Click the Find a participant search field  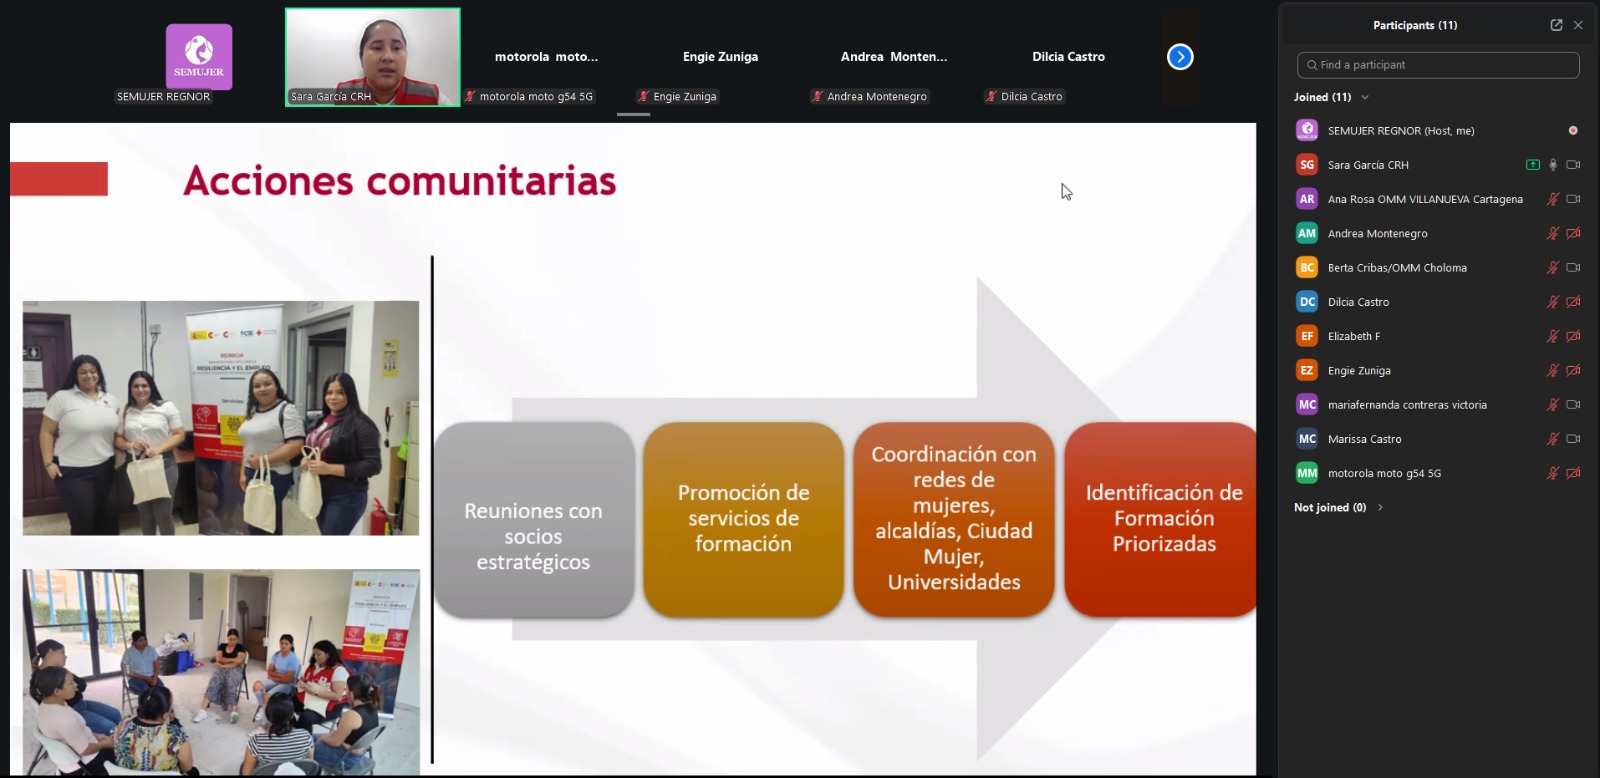click(x=1438, y=65)
